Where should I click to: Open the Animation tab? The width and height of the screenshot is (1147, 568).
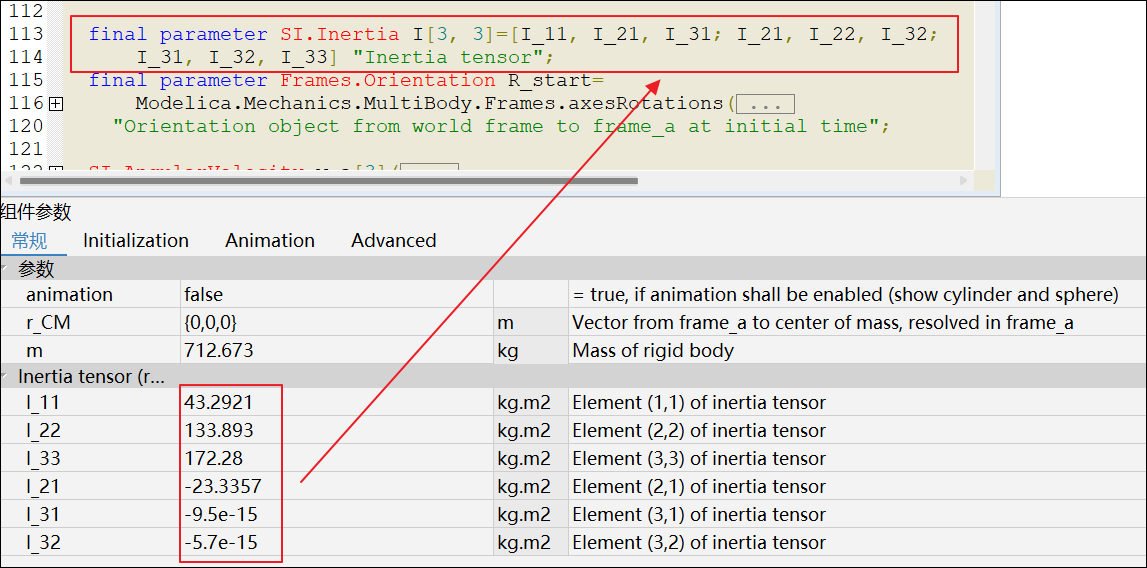click(270, 241)
